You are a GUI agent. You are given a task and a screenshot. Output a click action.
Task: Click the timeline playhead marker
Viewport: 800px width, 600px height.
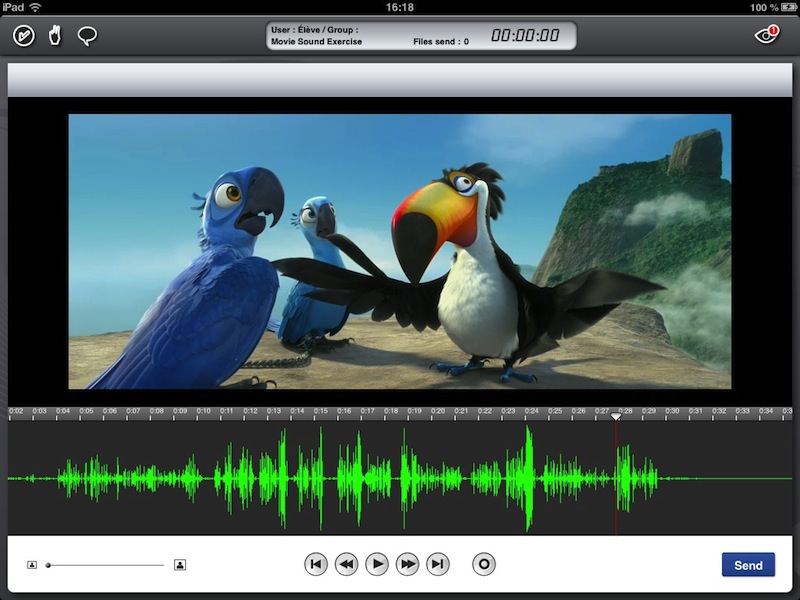pos(616,416)
